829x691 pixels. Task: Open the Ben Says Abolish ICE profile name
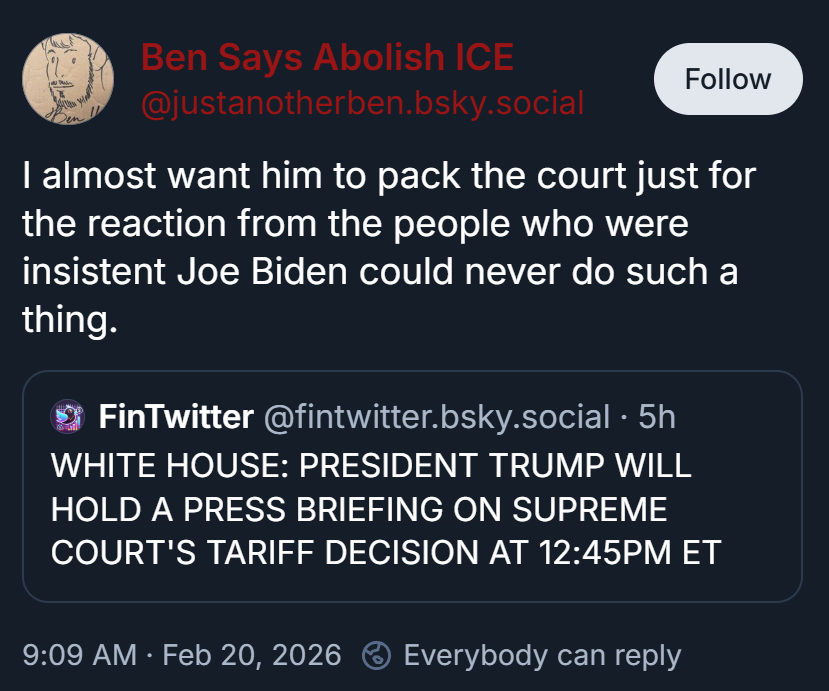[327, 58]
